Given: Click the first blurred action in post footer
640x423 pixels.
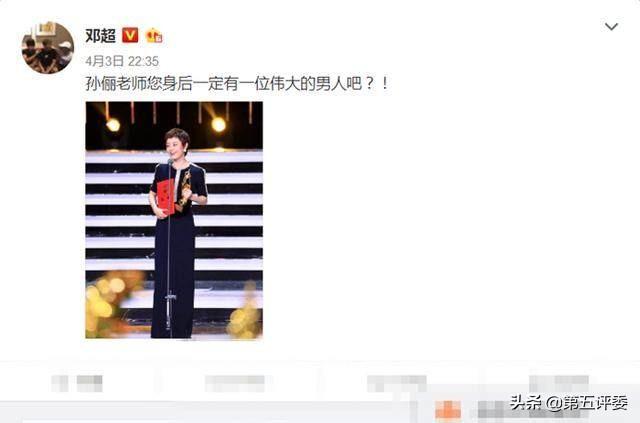Looking at the screenshot, I should (x=77, y=384).
